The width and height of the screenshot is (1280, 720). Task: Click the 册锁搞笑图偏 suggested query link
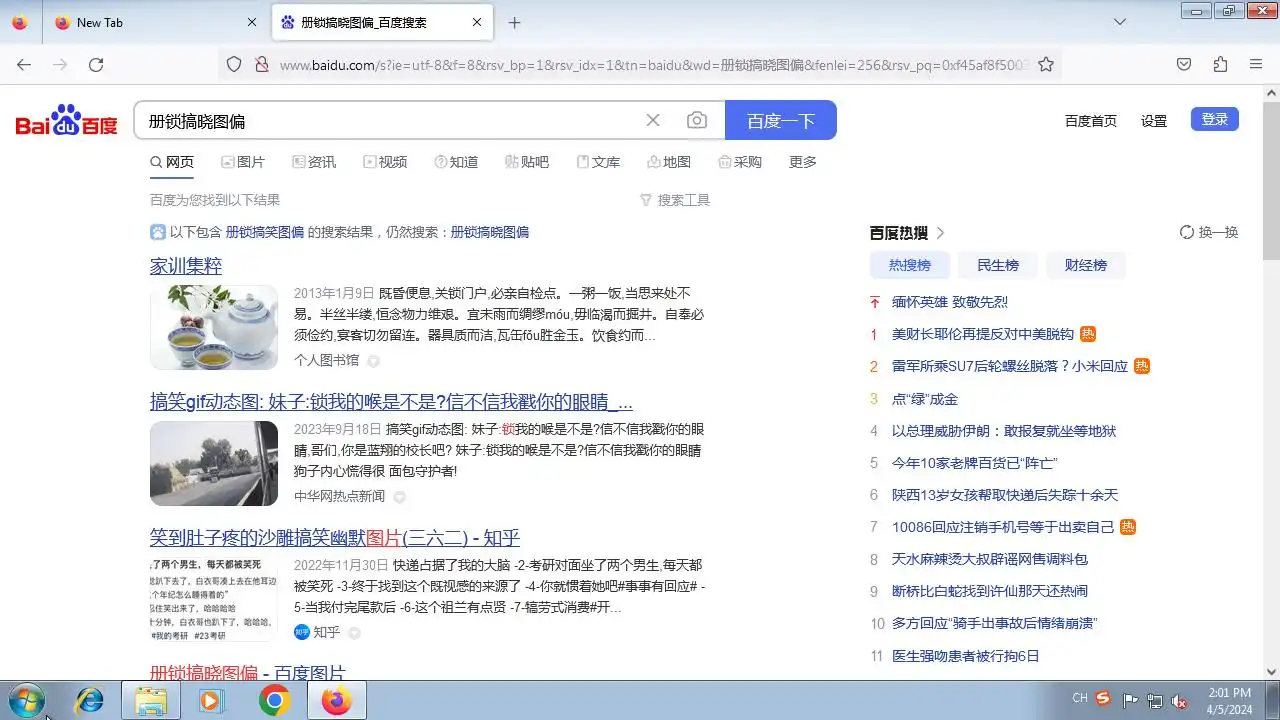pyautogui.click(x=264, y=232)
